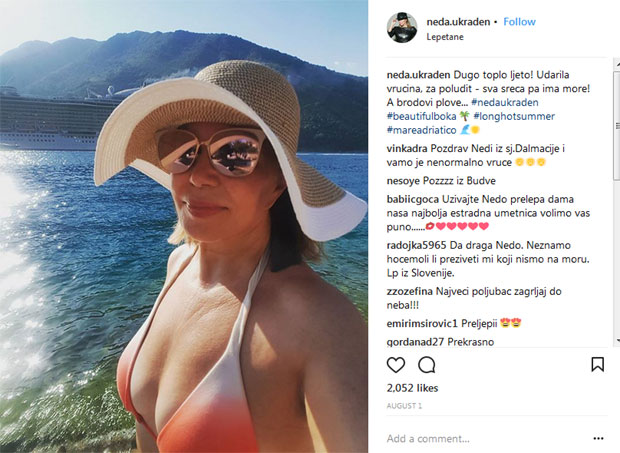This screenshot has height=453, width=620.
Task: Open the Lepetane location link
Action: [x=445, y=37]
